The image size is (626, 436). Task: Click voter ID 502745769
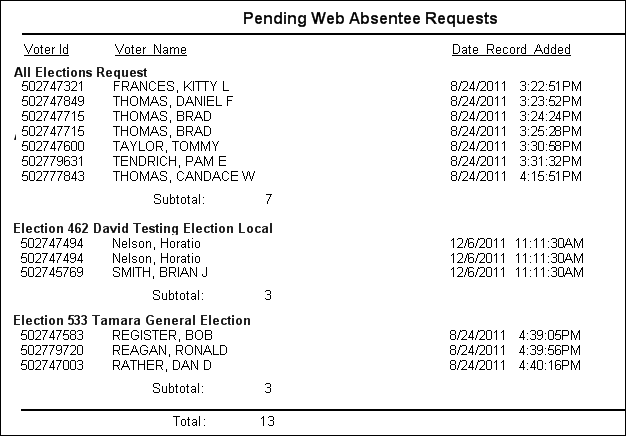[x=52, y=272]
